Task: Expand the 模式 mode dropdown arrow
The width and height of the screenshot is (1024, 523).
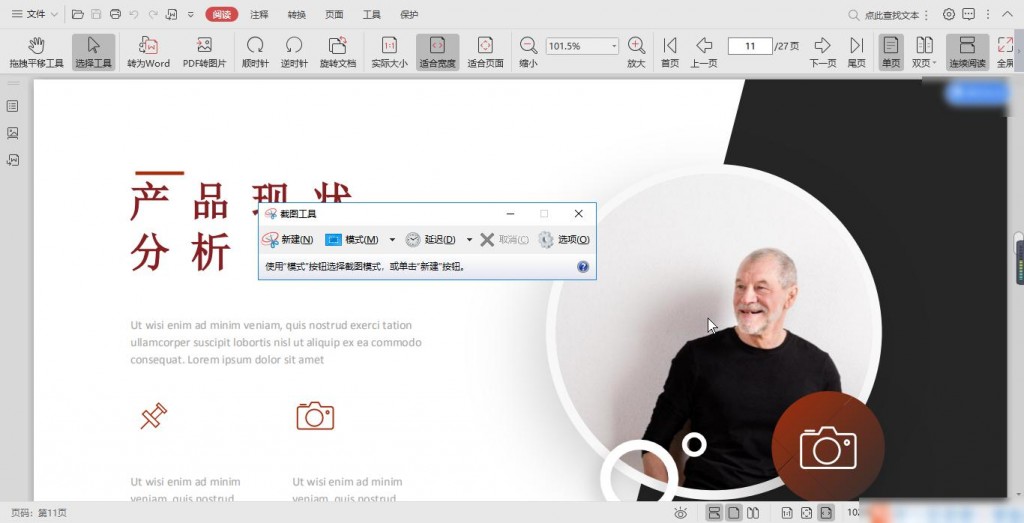Action: click(392, 240)
